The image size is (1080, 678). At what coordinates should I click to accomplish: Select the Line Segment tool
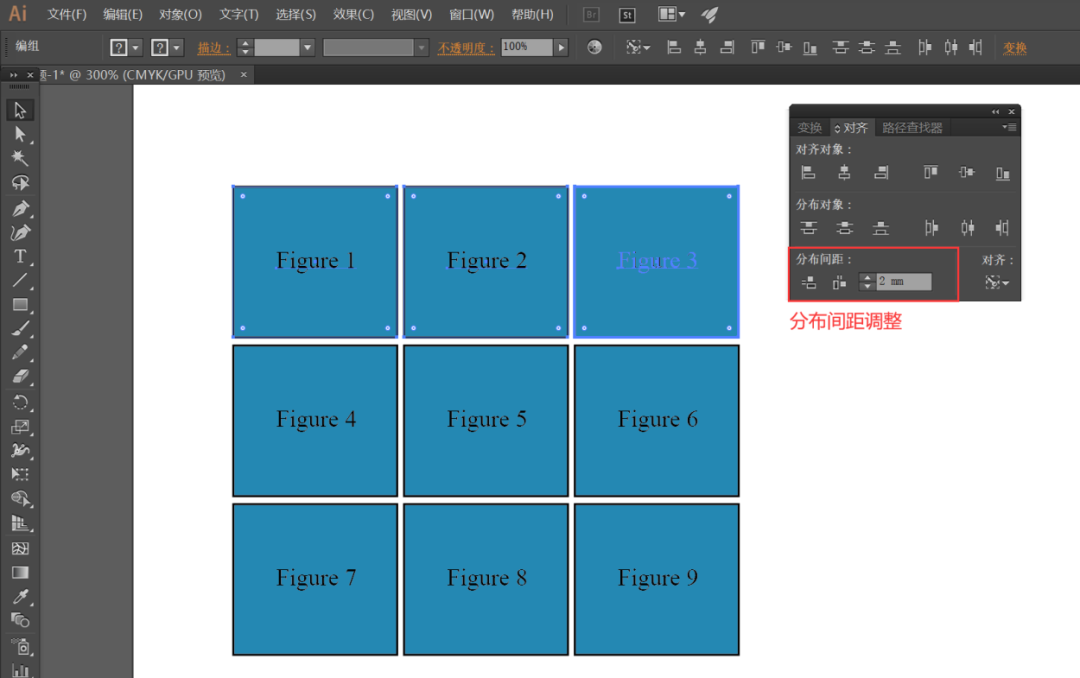pyautogui.click(x=20, y=280)
